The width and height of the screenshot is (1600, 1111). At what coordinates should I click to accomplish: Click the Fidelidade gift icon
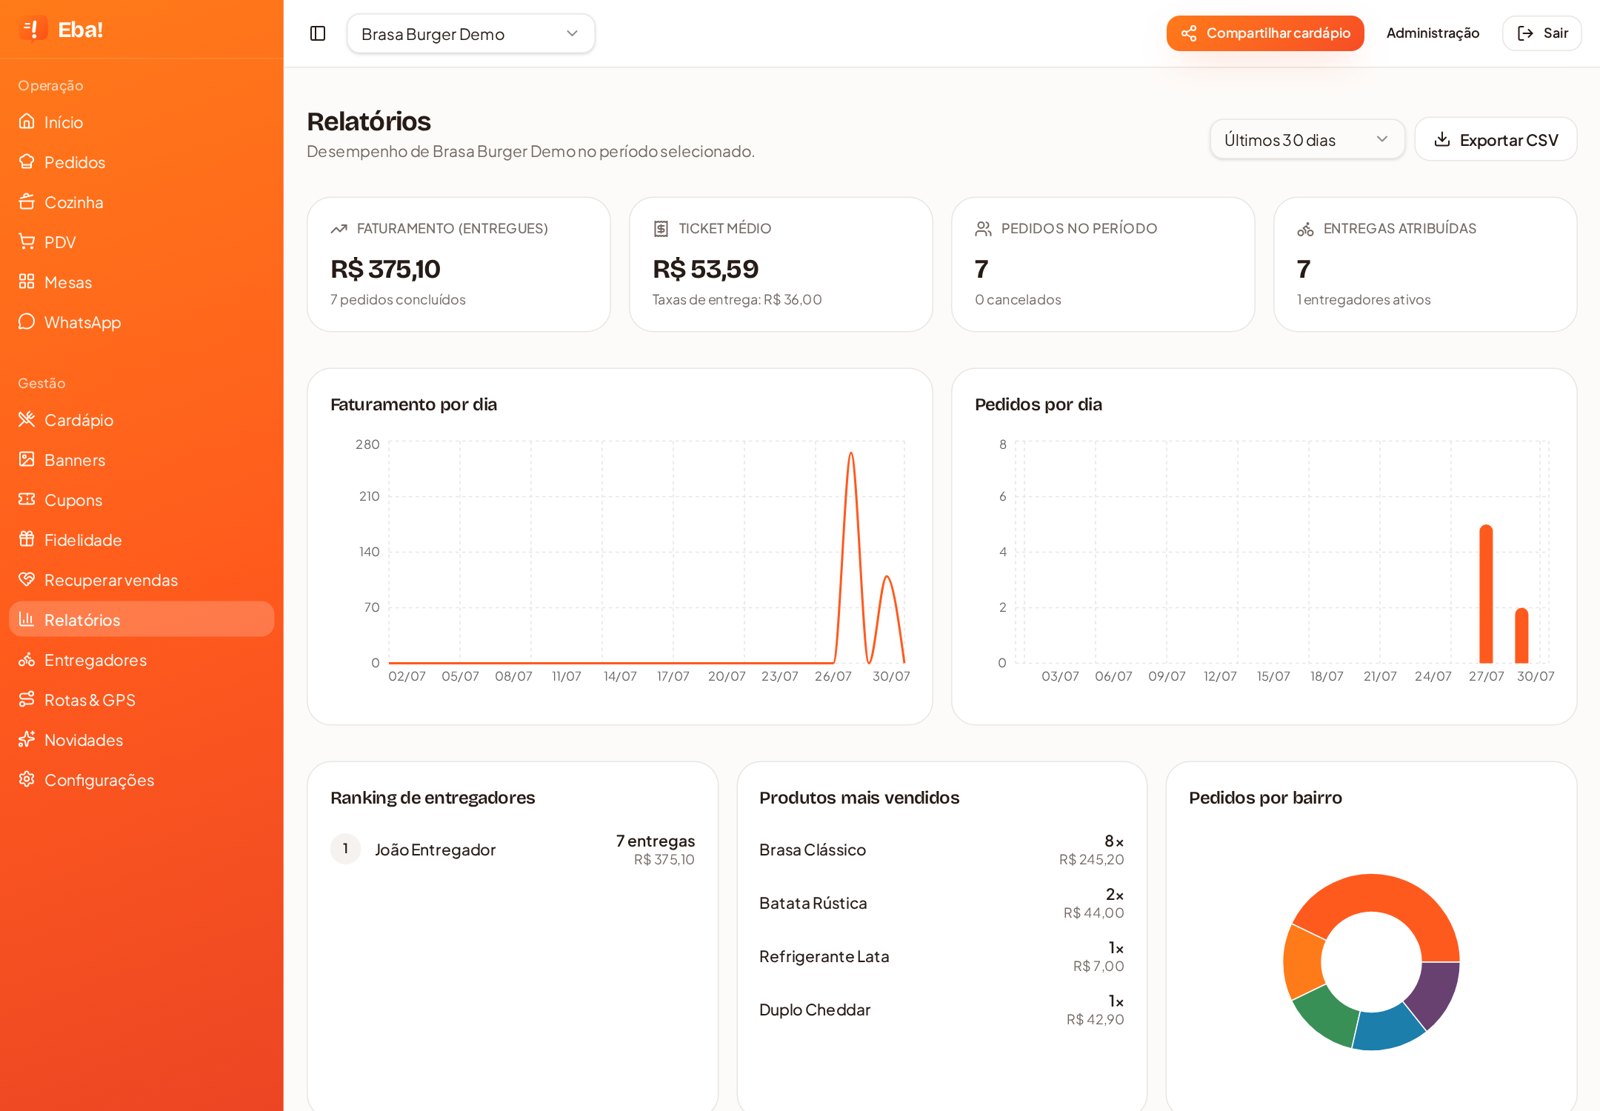click(27, 539)
